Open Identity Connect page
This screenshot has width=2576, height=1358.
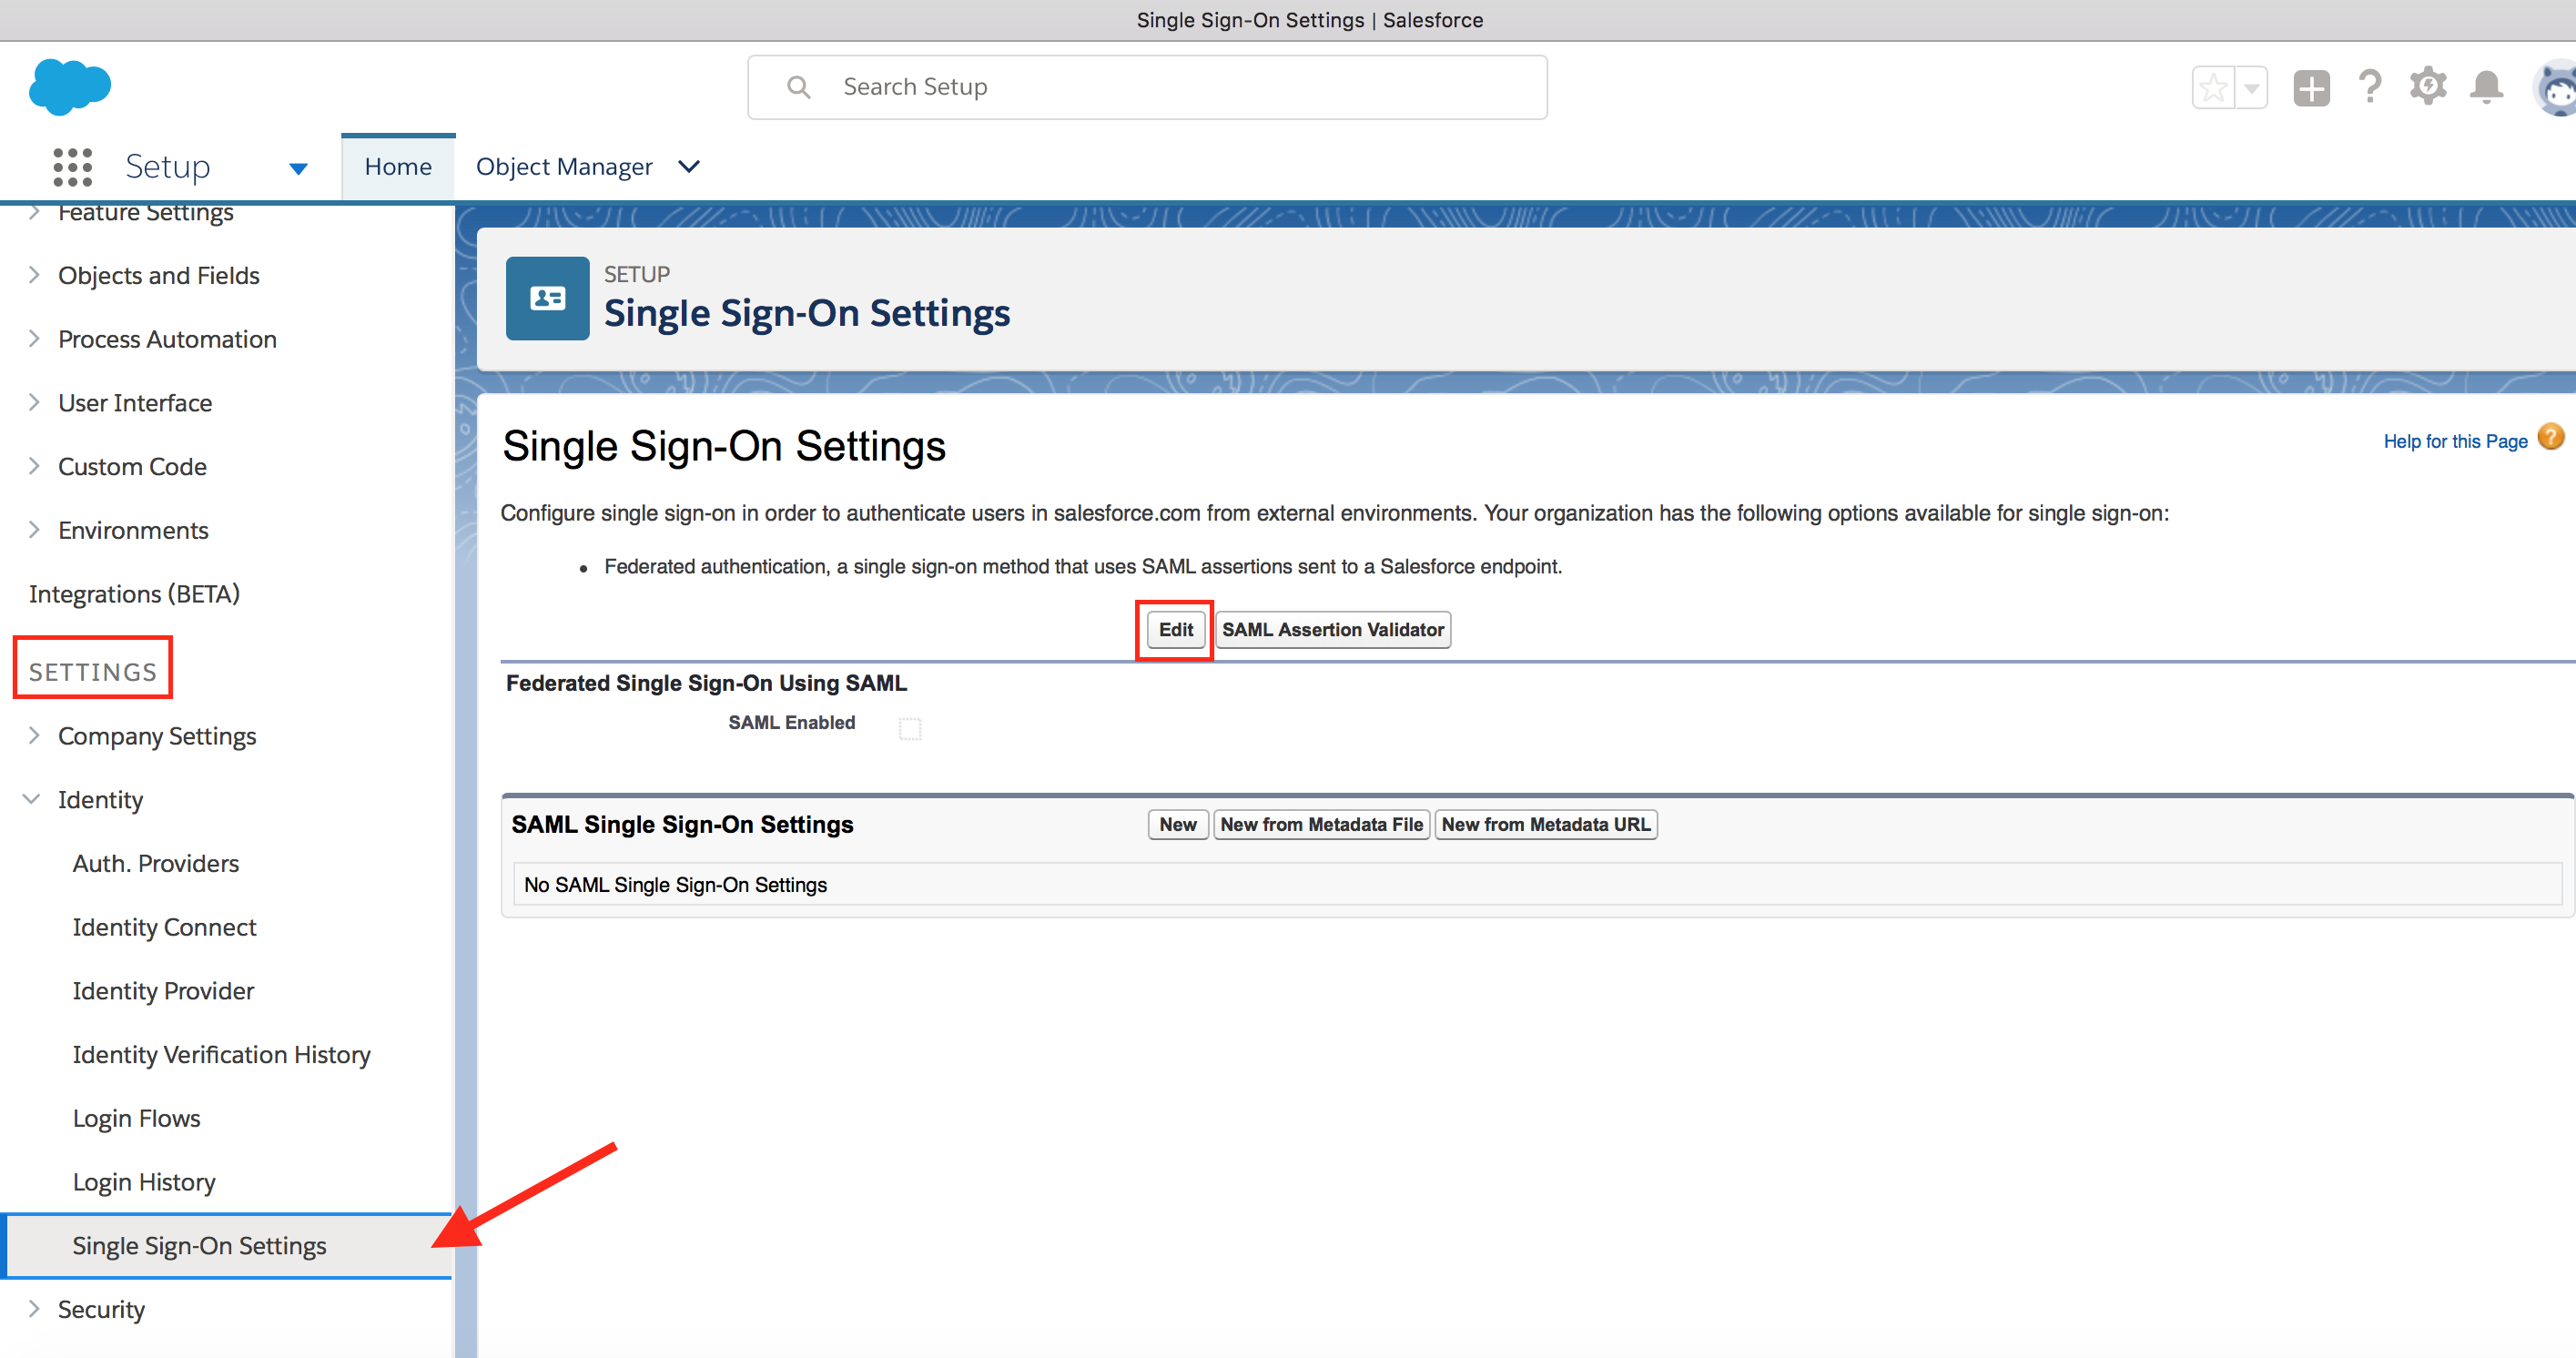pyautogui.click(x=164, y=928)
